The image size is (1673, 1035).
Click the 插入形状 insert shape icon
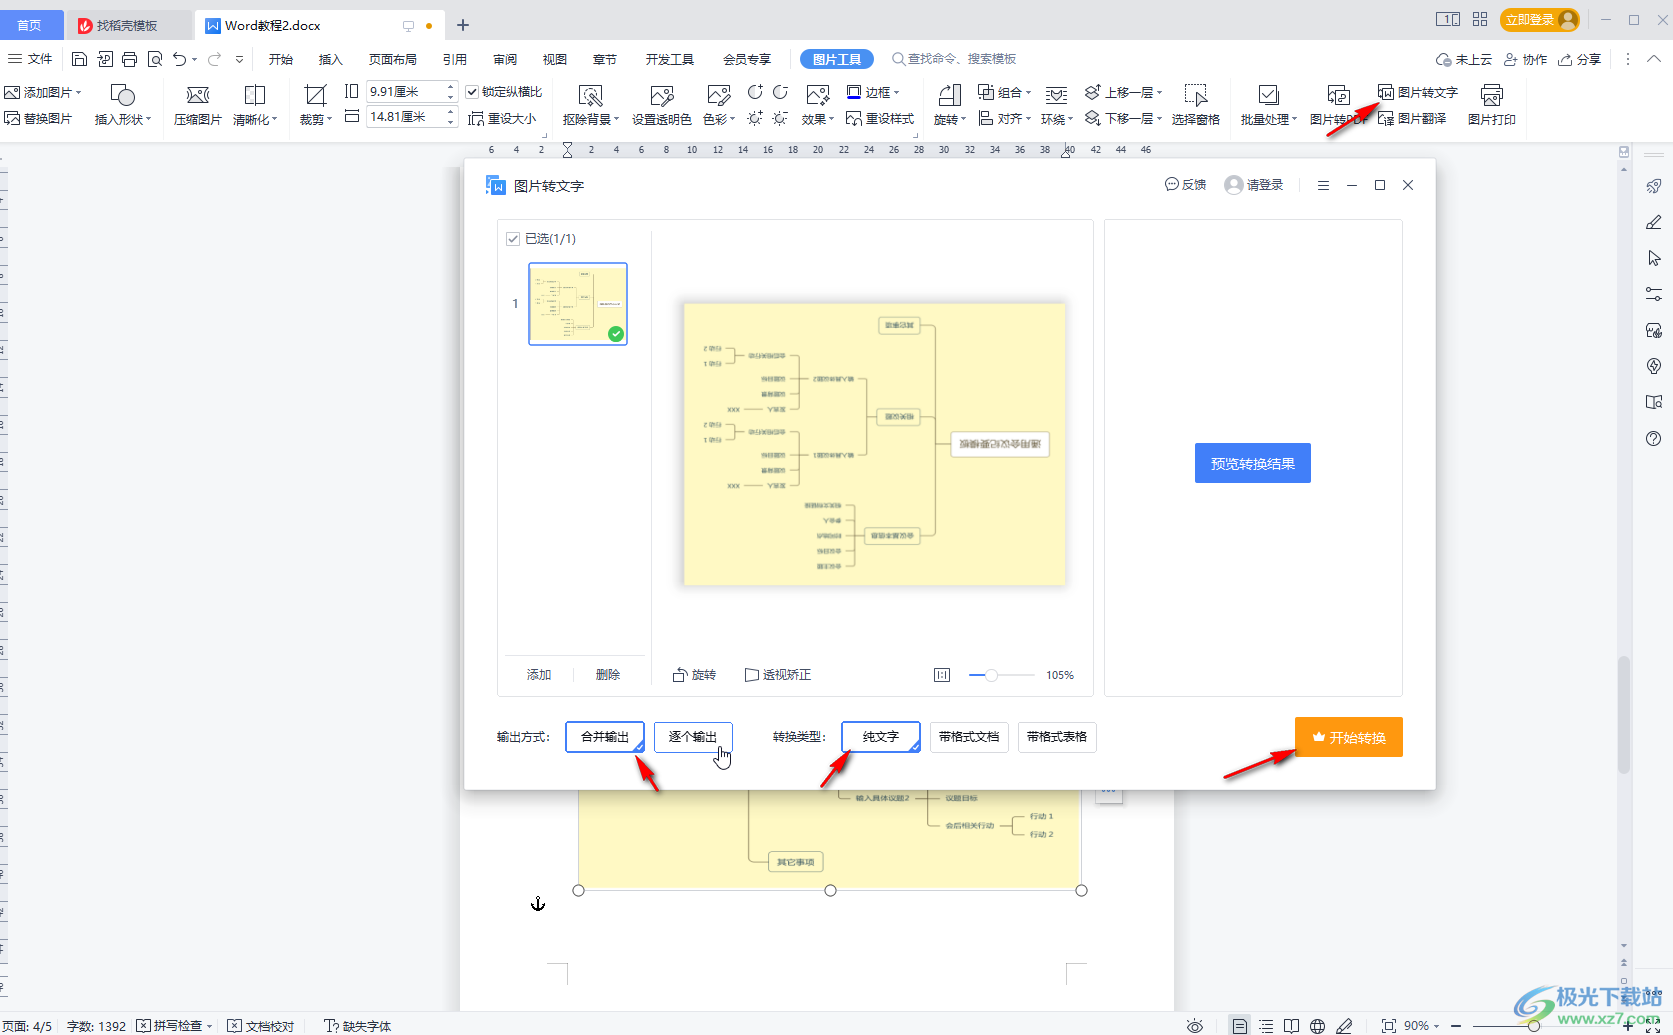coord(122,95)
